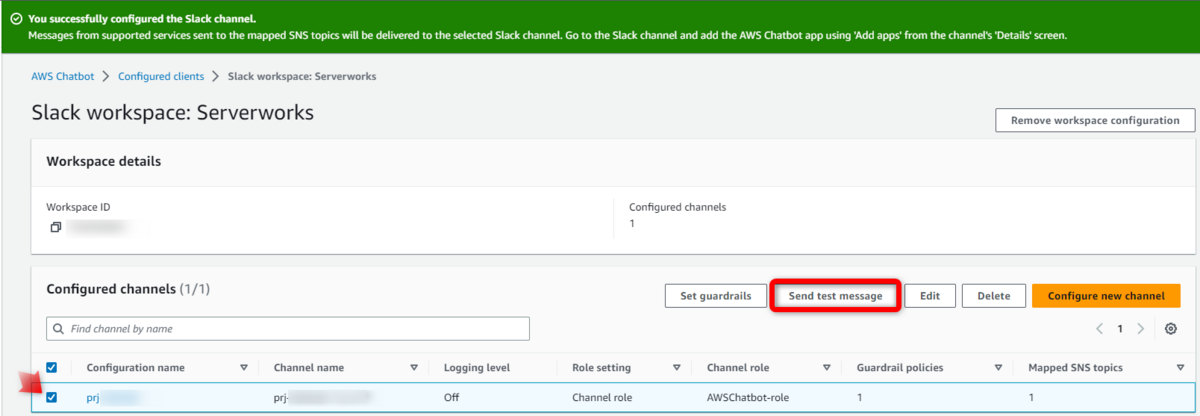1200x416 pixels.
Task: Open the prj configuration name link
Action: (95, 397)
